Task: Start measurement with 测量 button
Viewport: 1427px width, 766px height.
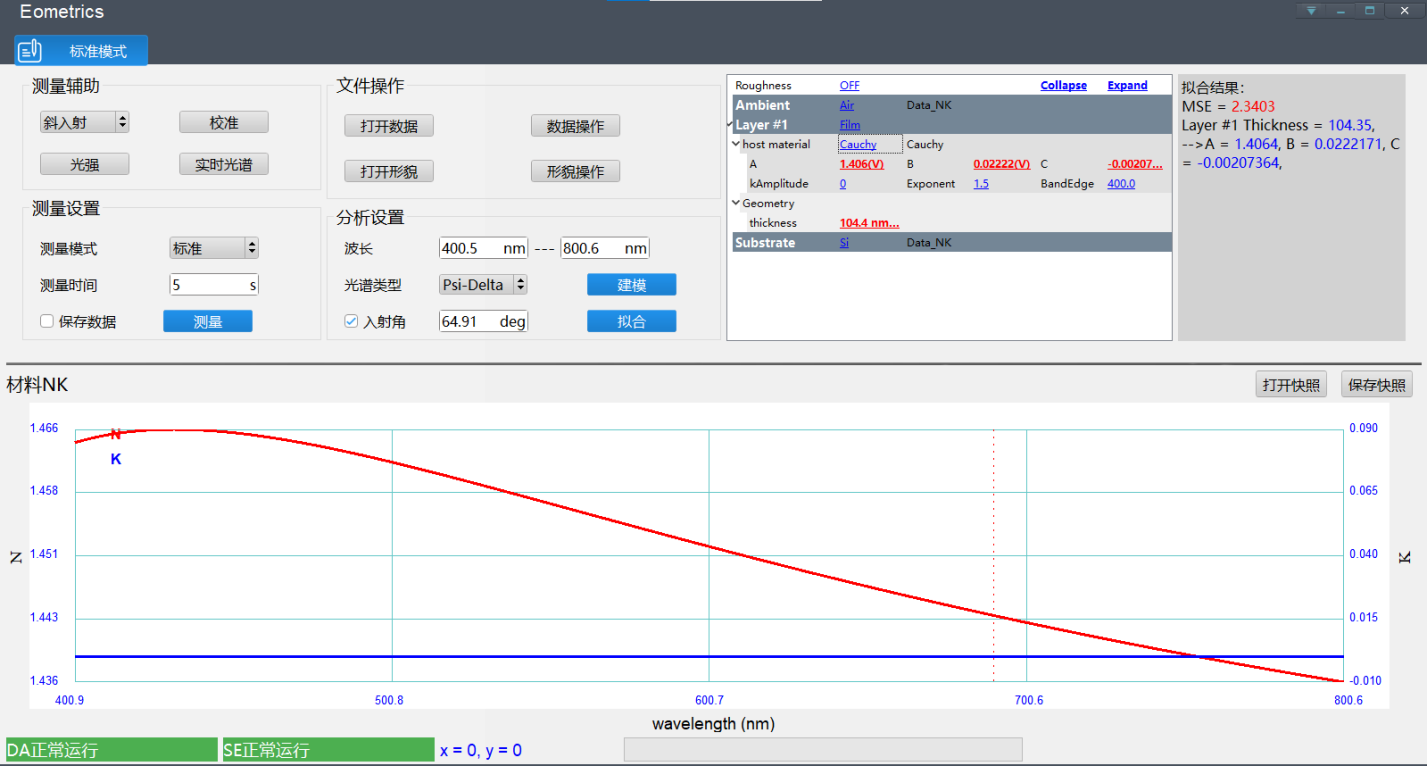Action: pyautogui.click(x=208, y=321)
